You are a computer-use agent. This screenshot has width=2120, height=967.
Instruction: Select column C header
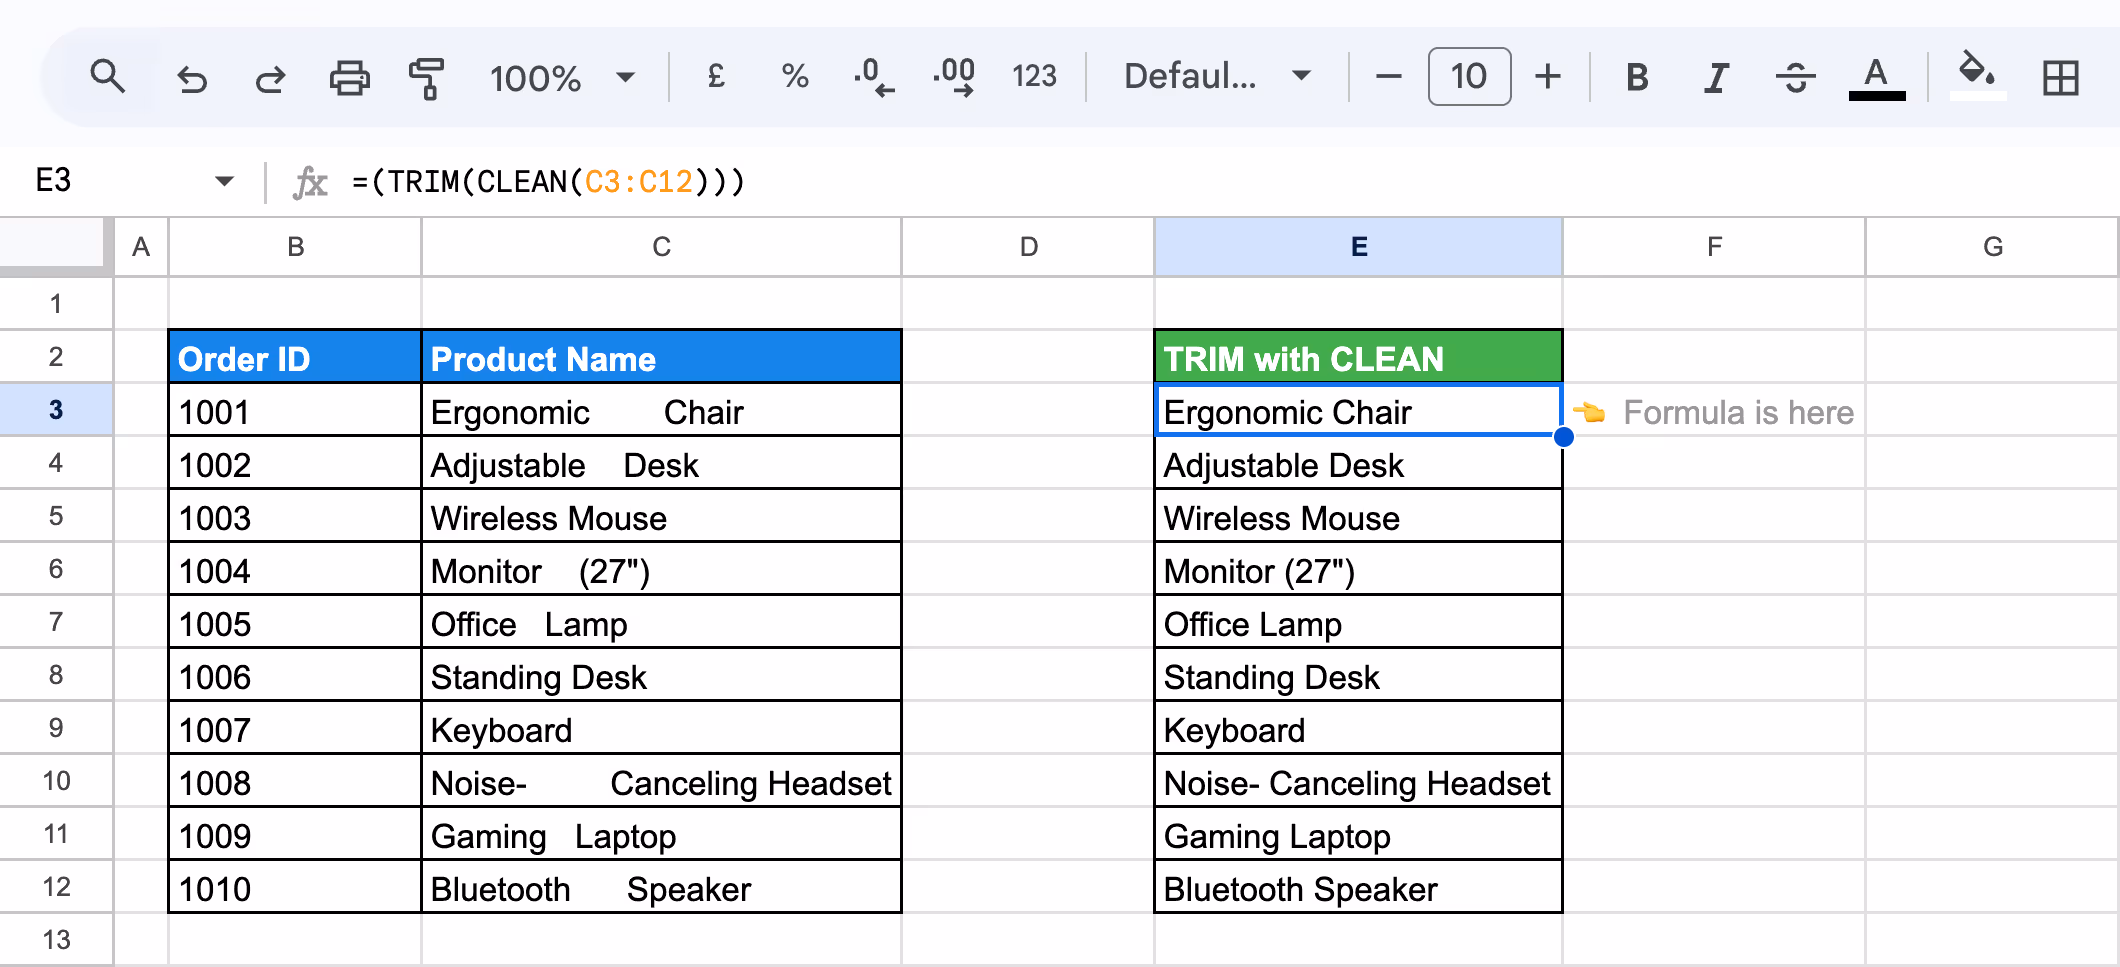pyautogui.click(x=661, y=247)
